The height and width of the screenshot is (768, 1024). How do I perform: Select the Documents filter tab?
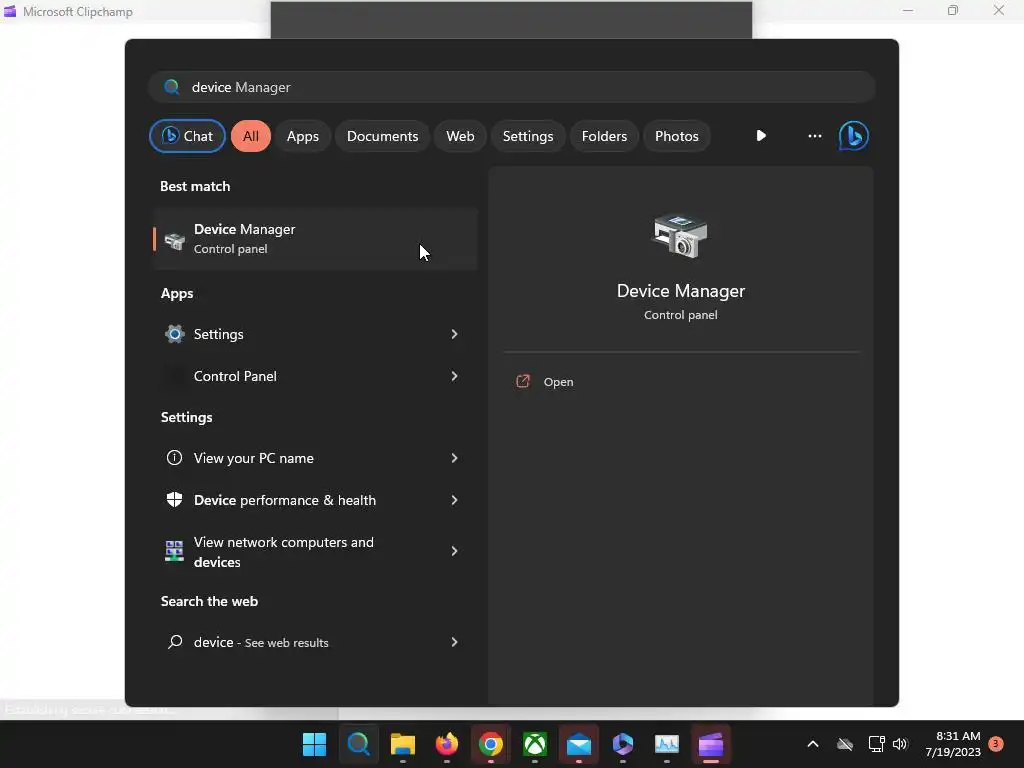coord(382,136)
